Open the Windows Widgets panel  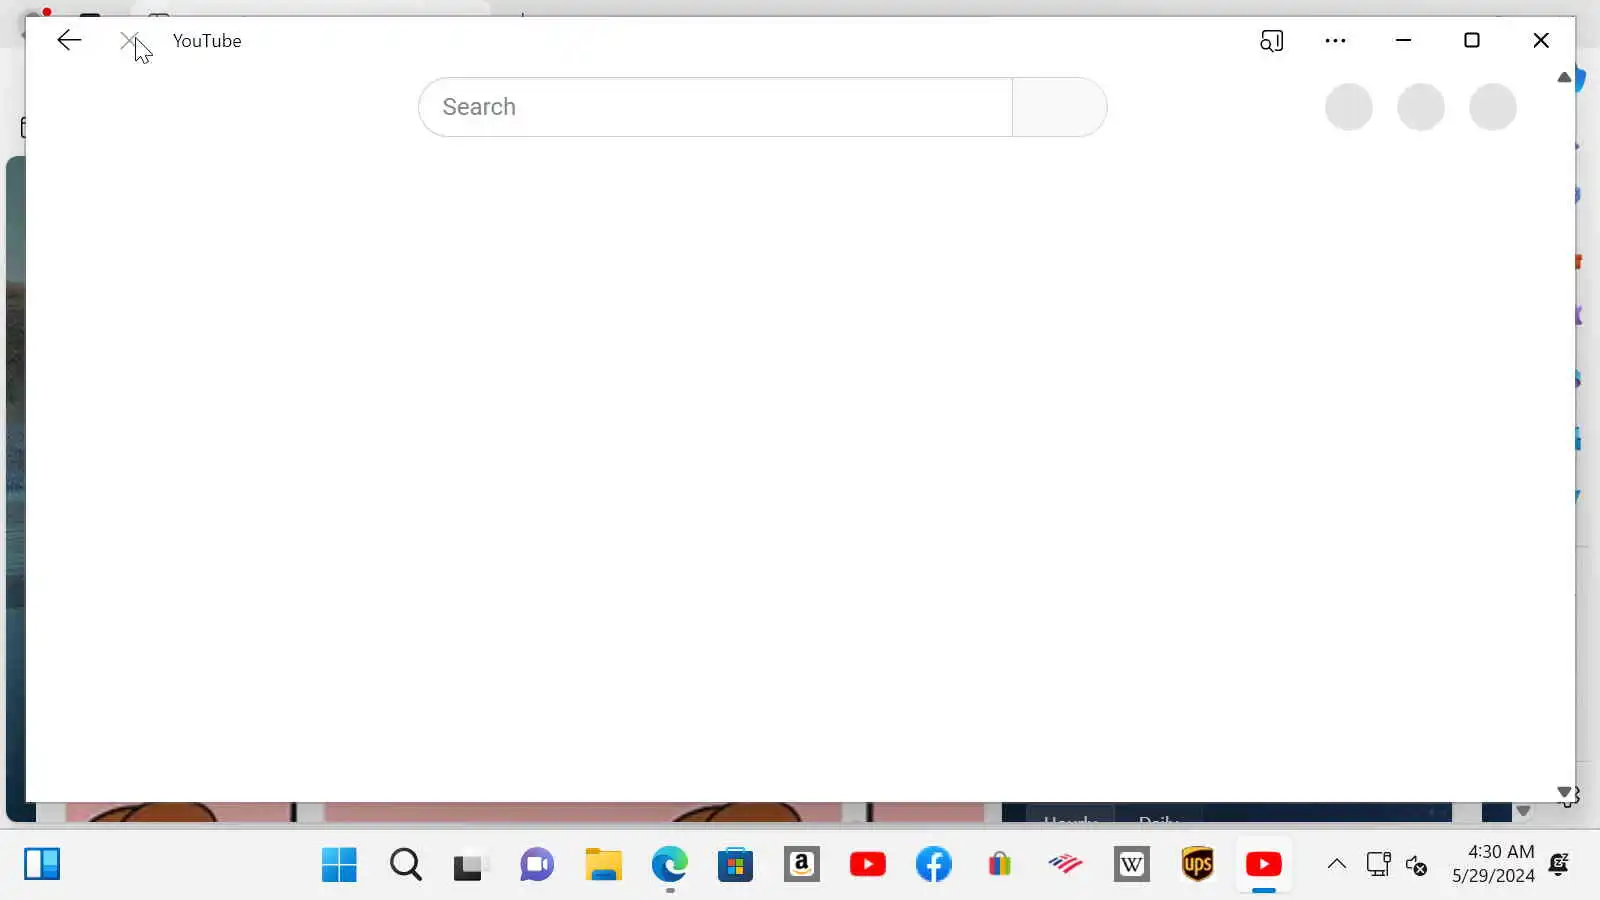point(42,864)
